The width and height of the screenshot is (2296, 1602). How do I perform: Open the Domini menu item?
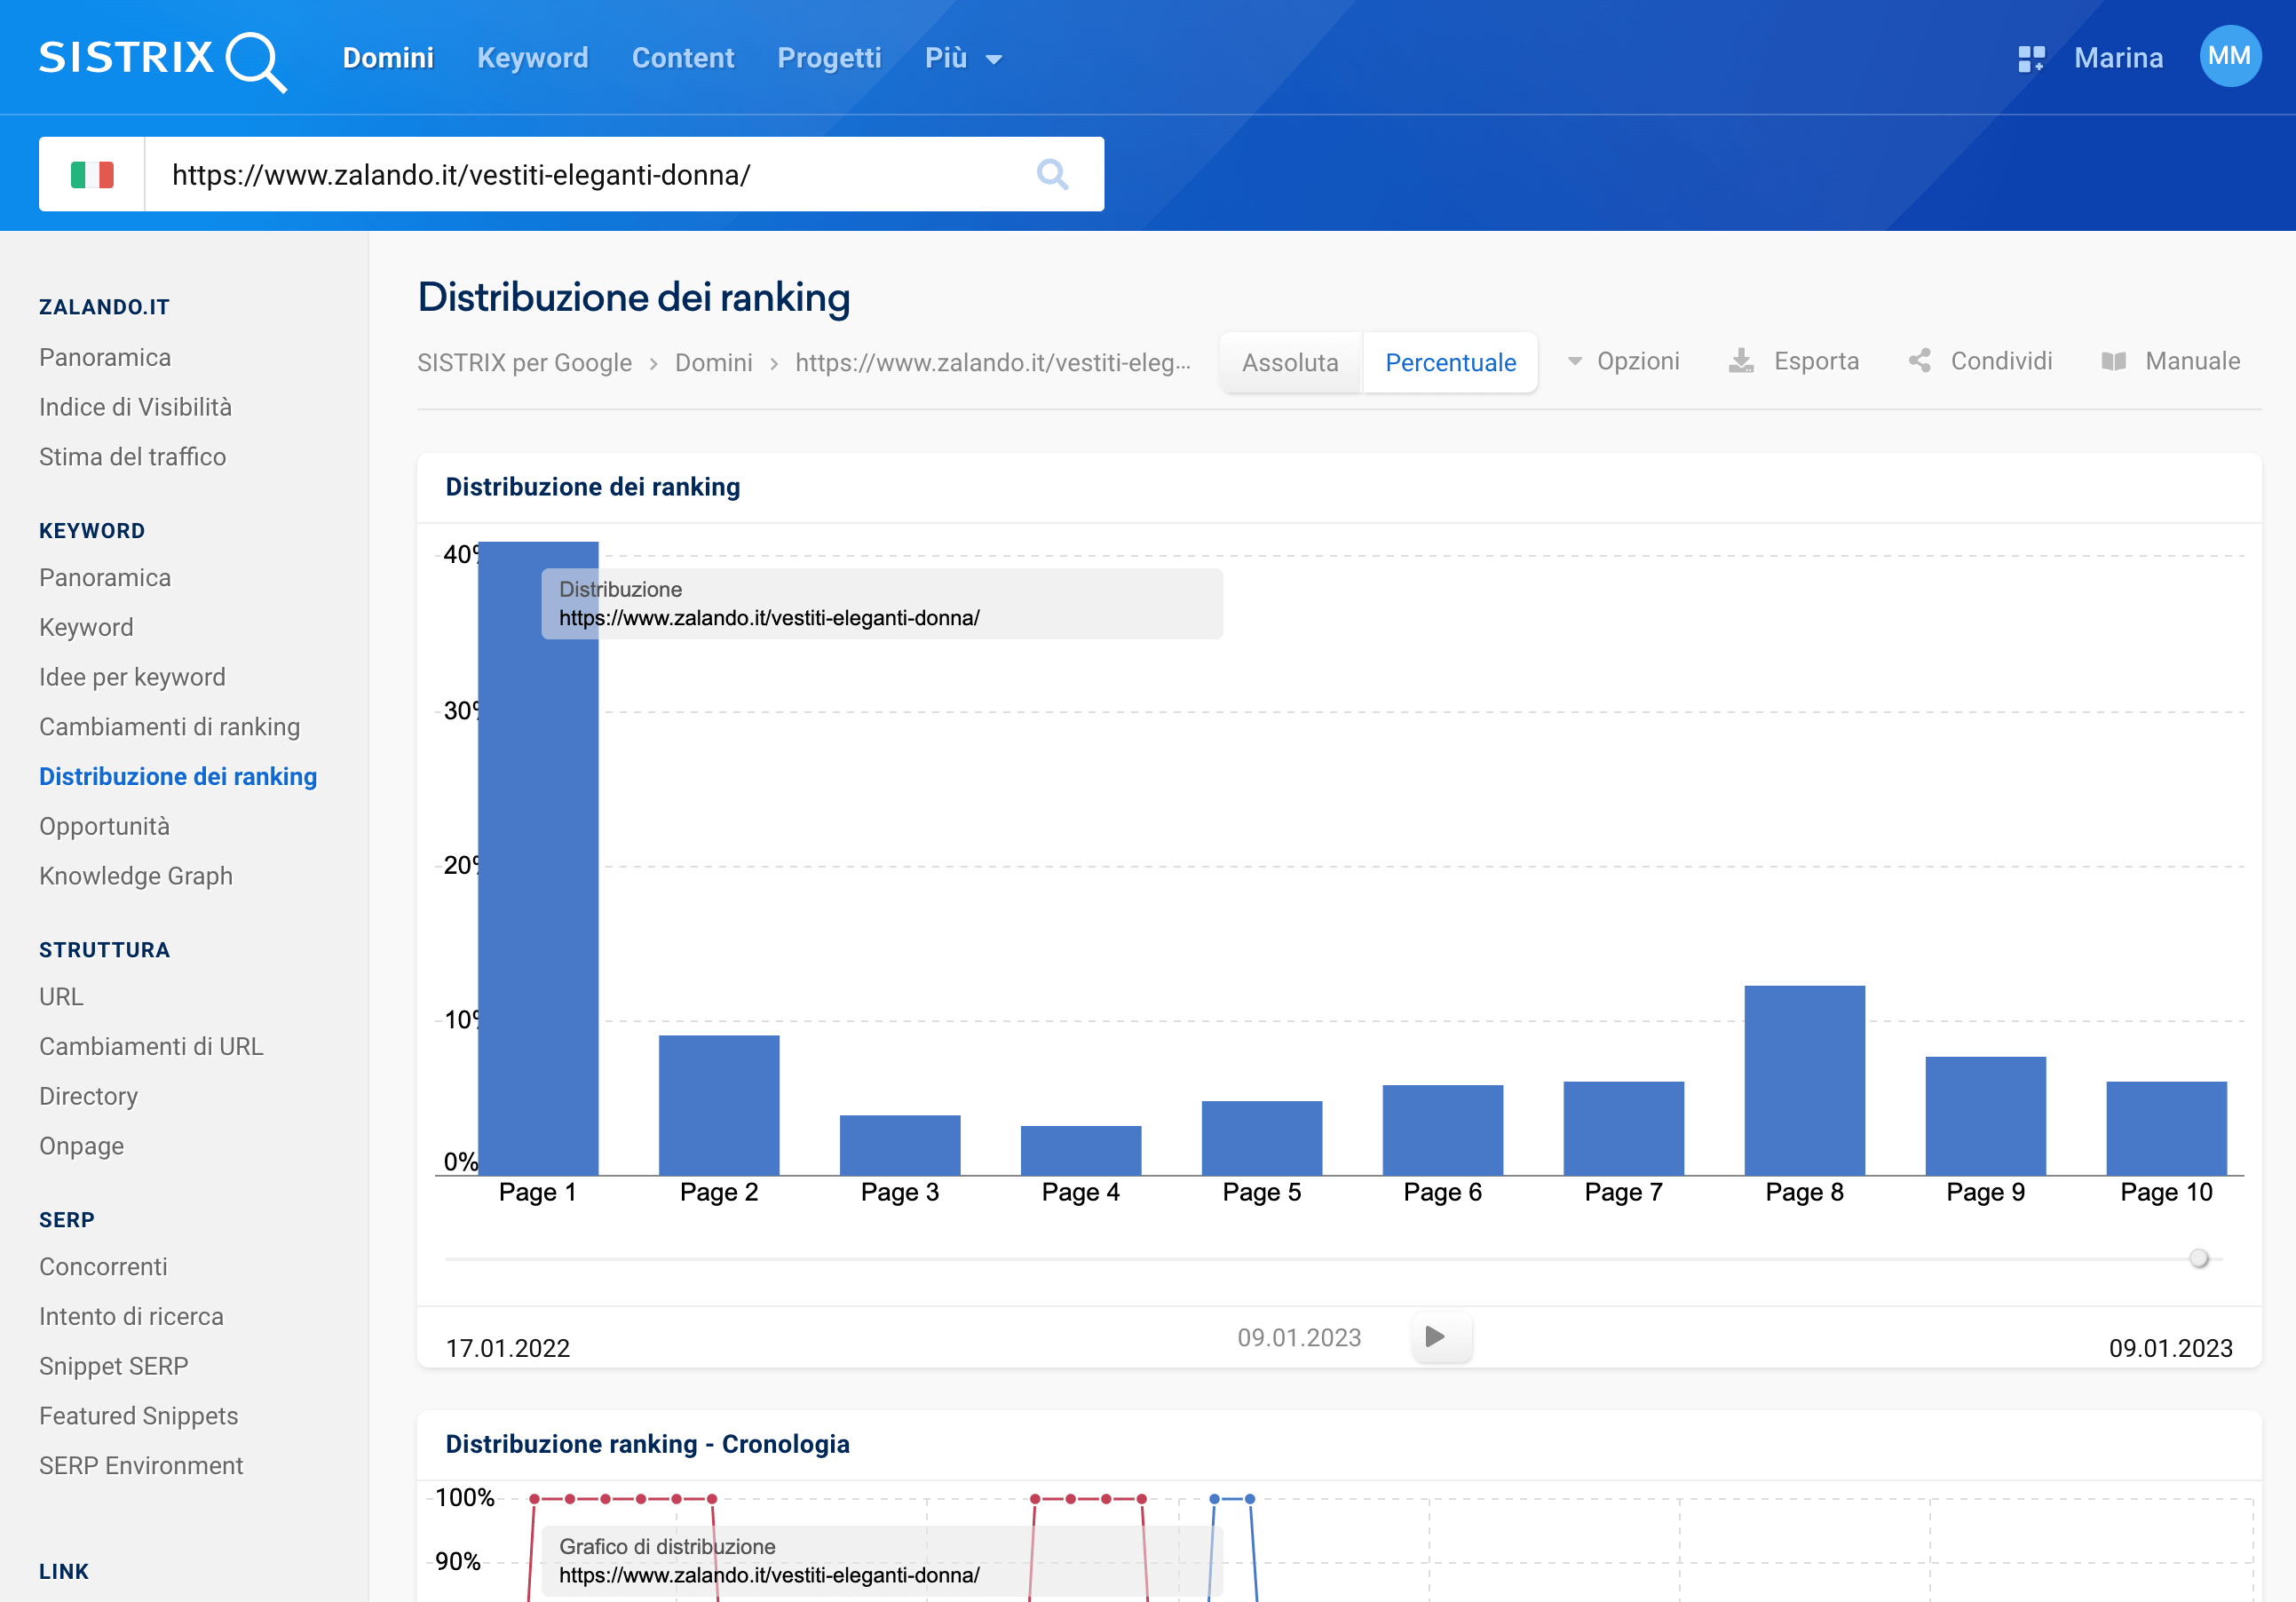389,58
